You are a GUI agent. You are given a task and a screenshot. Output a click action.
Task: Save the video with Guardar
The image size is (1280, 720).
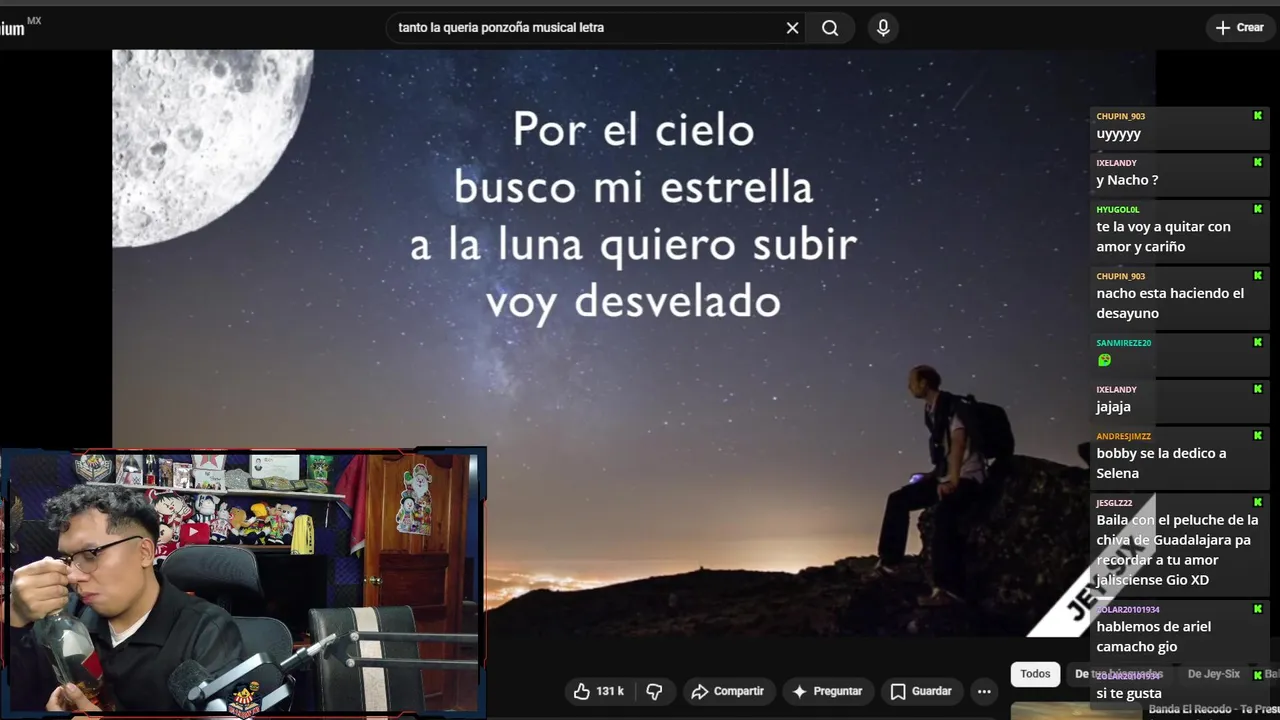921,691
